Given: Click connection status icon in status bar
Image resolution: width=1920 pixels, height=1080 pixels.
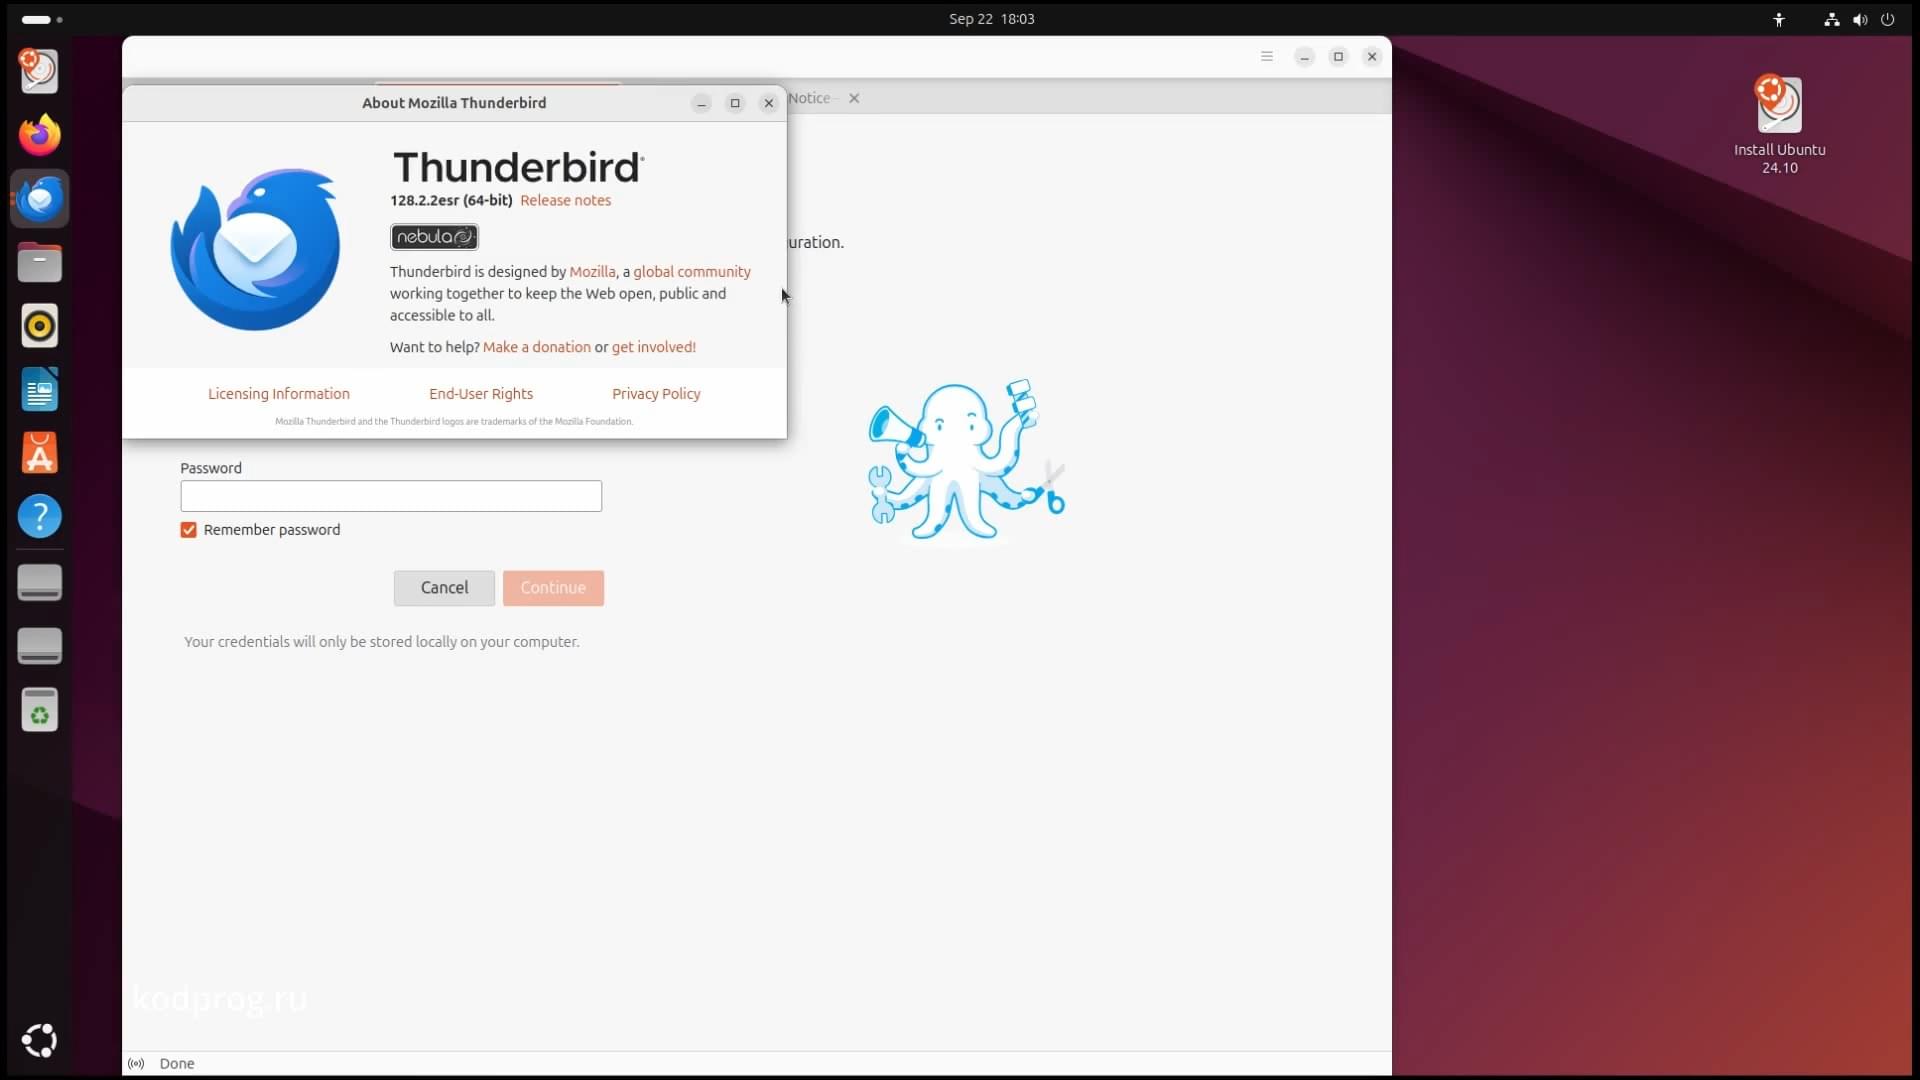Looking at the screenshot, I should point(136,1063).
